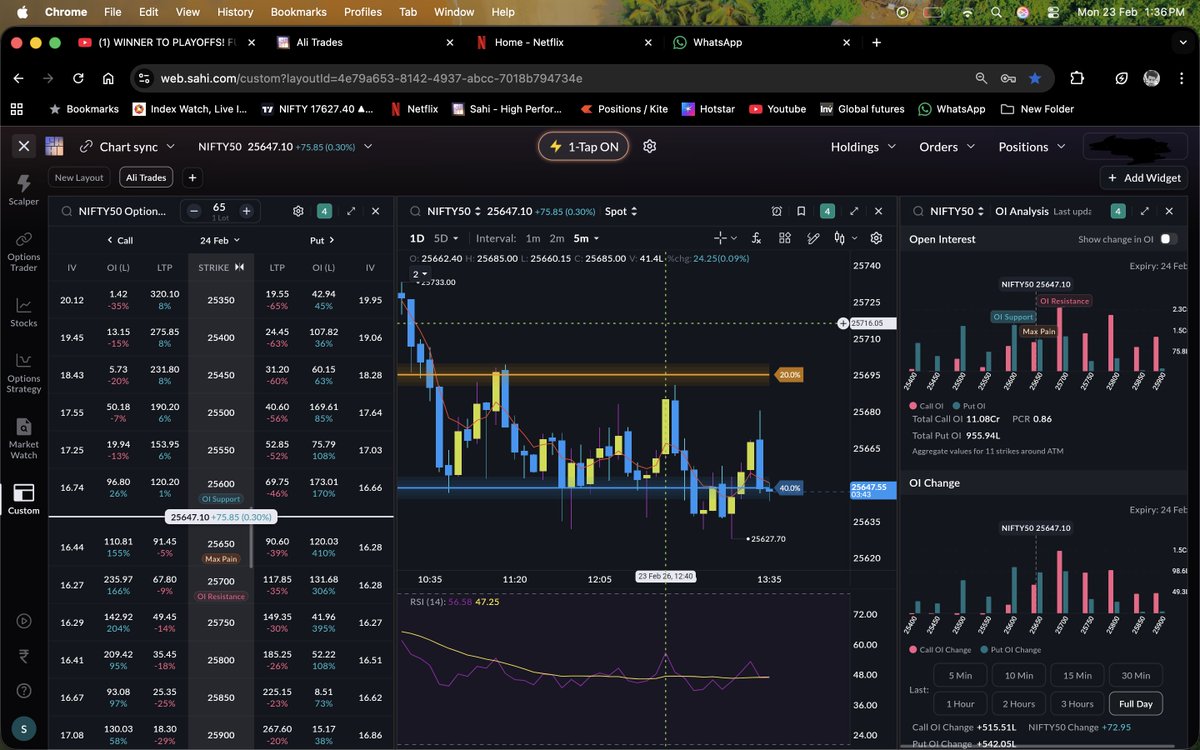Switch to the New Layout tab
Screen dimensions: 1200x750
coord(79,177)
